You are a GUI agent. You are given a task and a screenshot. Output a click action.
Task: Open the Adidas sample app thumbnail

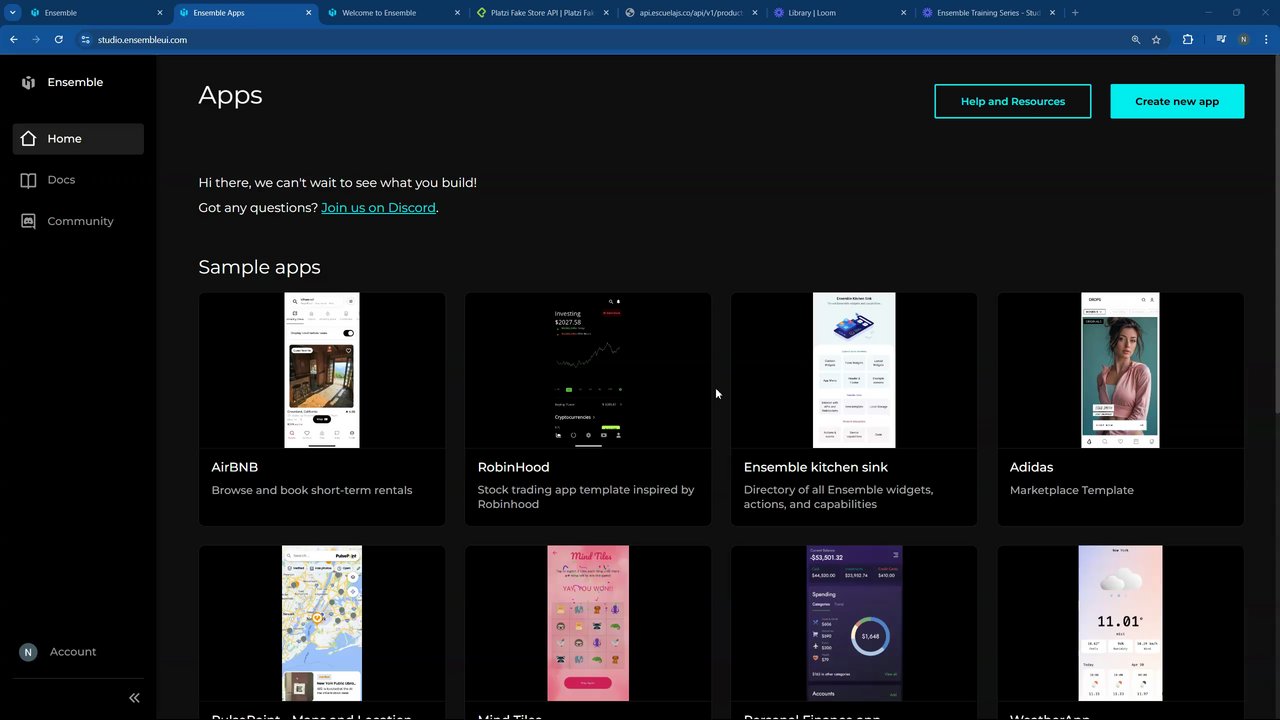pos(1120,370)
